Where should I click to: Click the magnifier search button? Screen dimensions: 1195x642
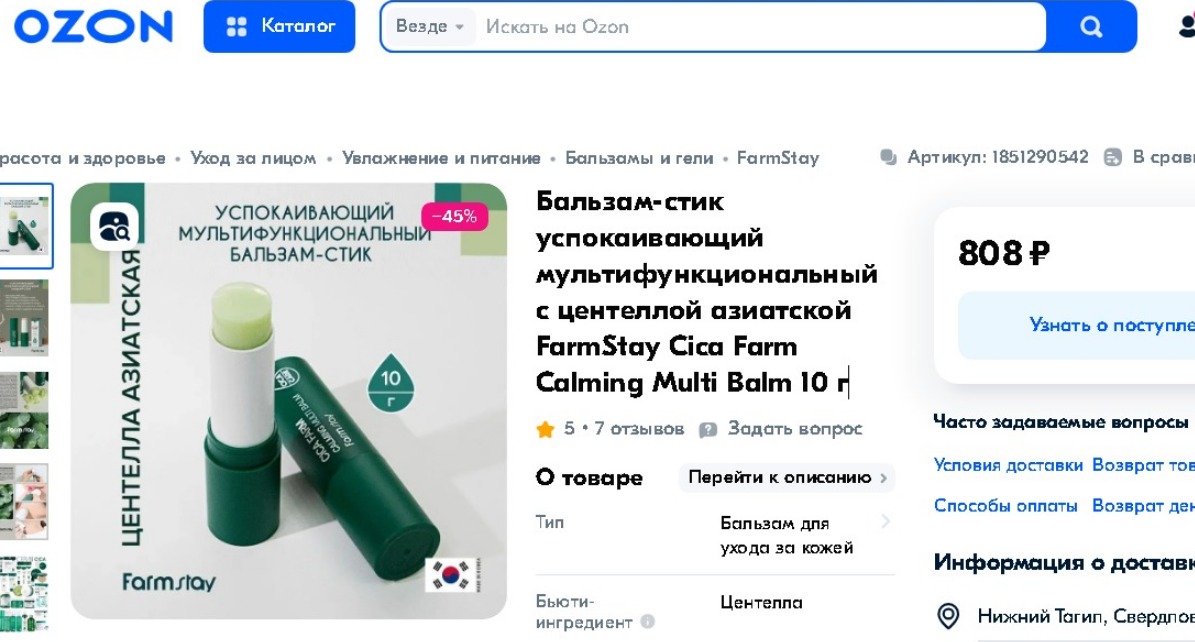[1091, 27]
